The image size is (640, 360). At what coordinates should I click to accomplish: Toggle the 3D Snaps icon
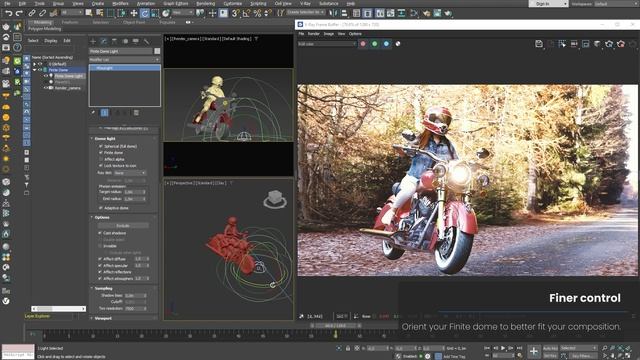pyautogui.click(x=235, y=13)
